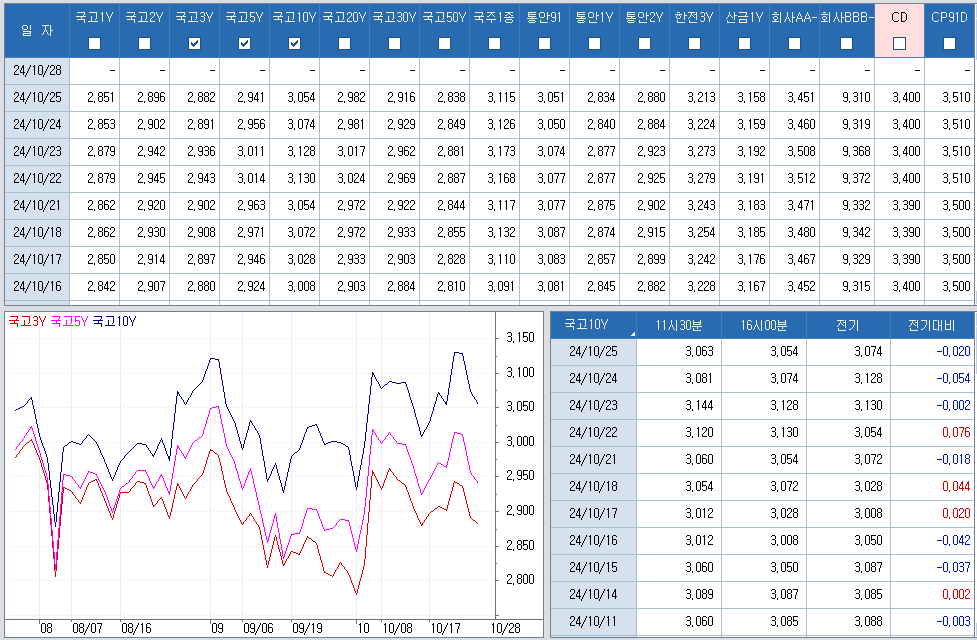The height and width of the screenshot is (640, 977).
Task: Enable the 국고30Y checkbox
Action: tap(394, 43)
